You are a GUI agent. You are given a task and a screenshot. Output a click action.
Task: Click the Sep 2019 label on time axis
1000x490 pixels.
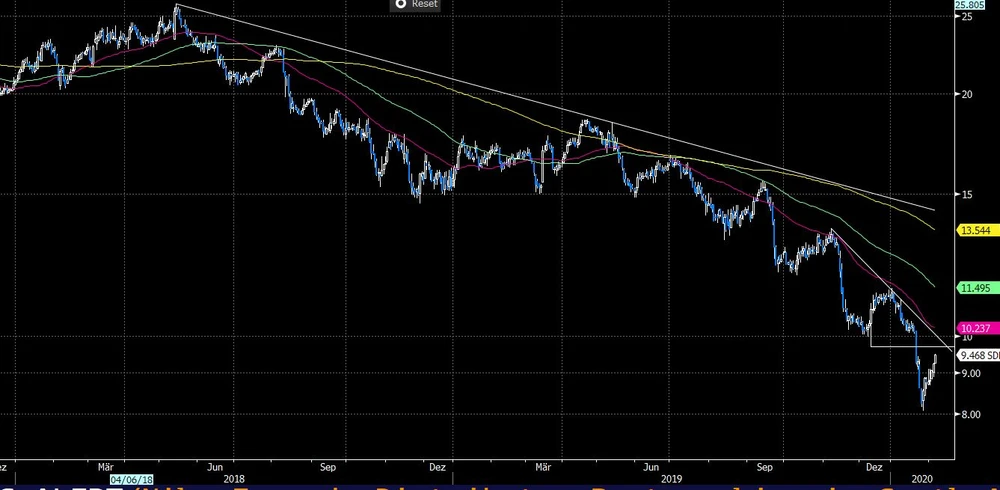click(766, 466)
